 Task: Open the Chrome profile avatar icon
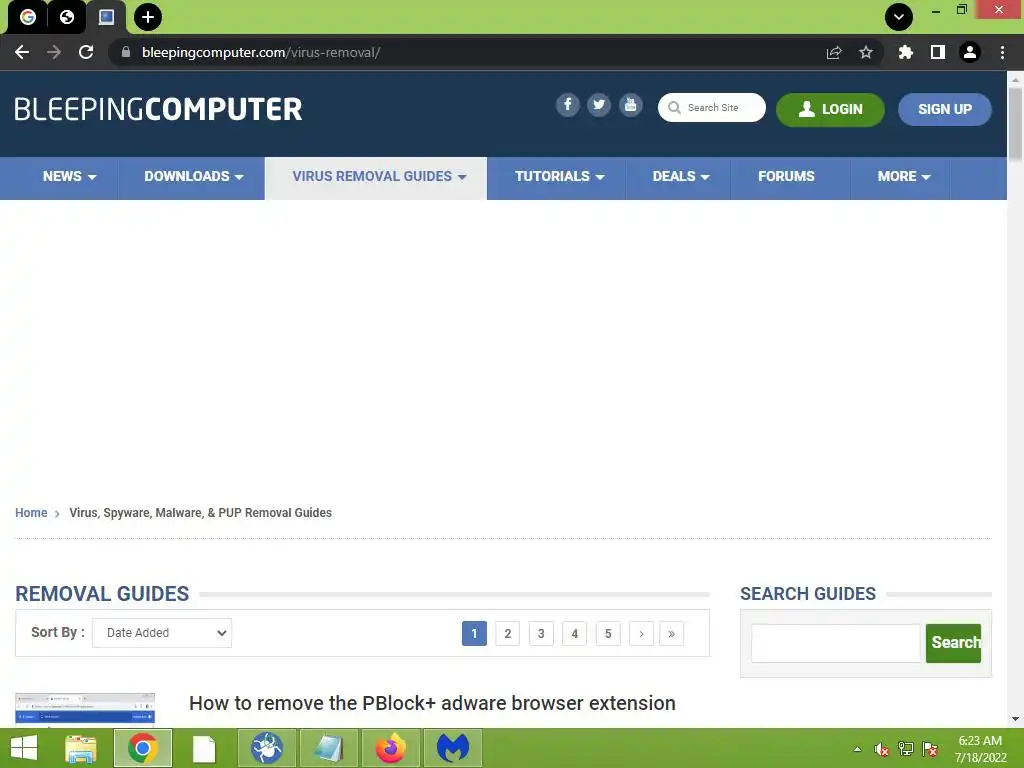970,52
